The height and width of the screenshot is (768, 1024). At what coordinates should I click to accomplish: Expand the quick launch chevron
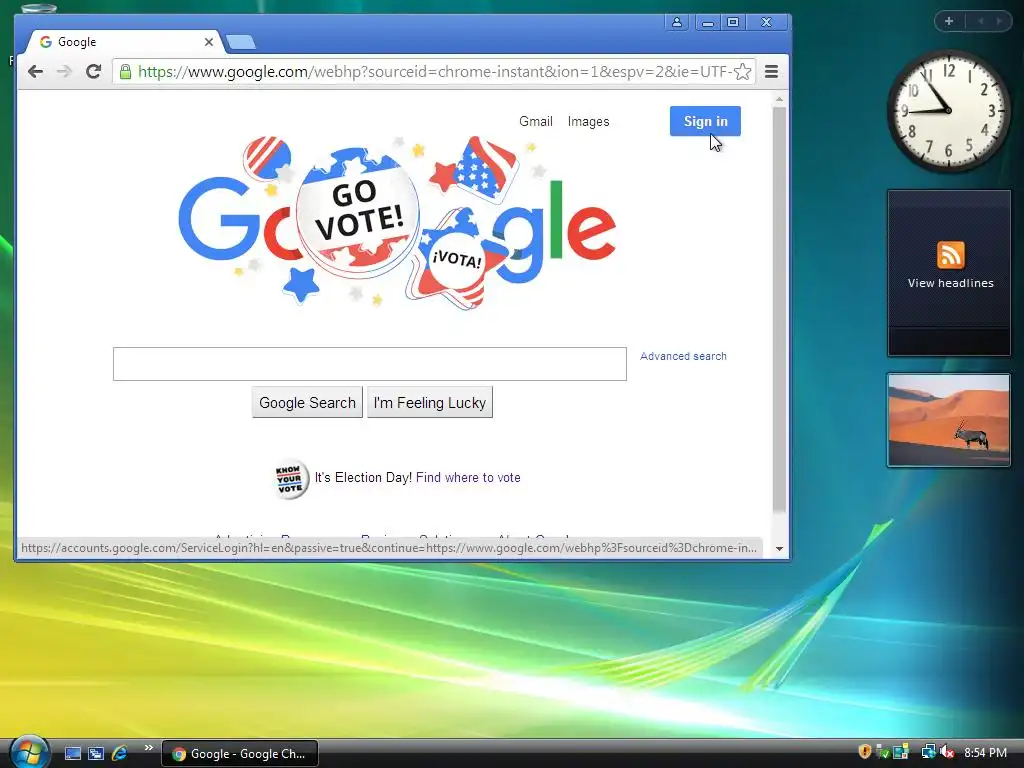pyautogui.click(x=149, y=748)
